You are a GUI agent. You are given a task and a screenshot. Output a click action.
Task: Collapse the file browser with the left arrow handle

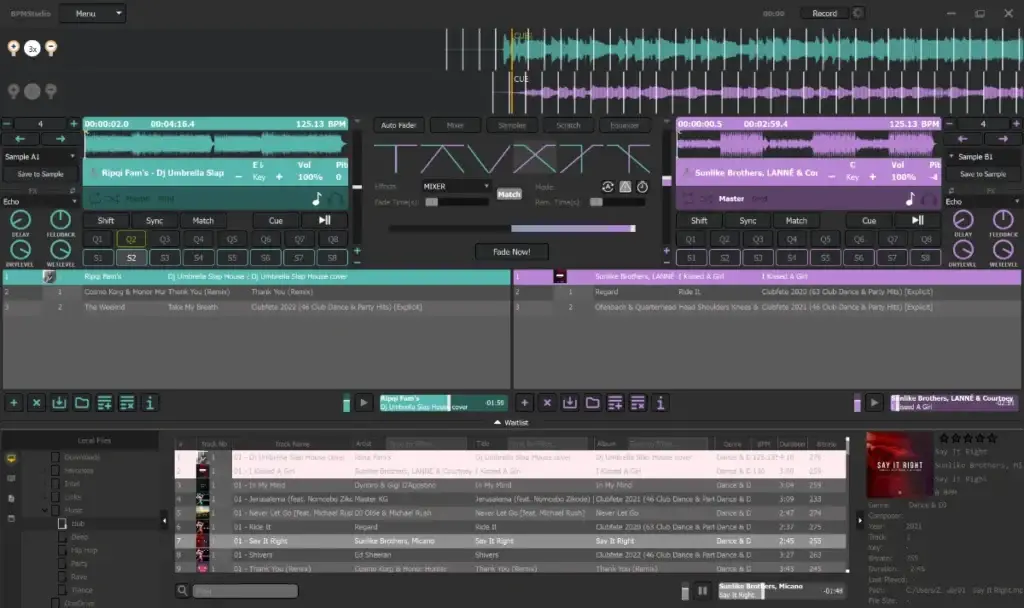click(x=164, y=520)
